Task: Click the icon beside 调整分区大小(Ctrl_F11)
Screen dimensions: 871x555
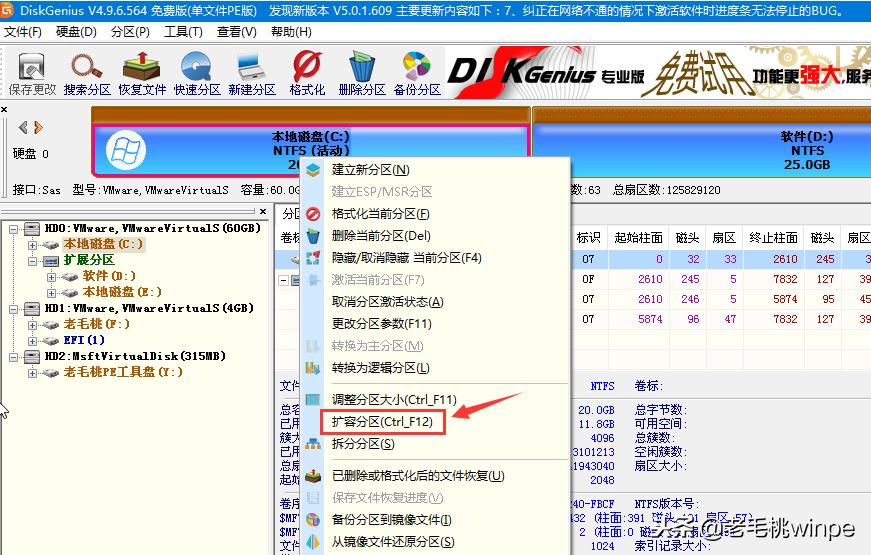Action: pyautogui.click(x=313, y=399)
